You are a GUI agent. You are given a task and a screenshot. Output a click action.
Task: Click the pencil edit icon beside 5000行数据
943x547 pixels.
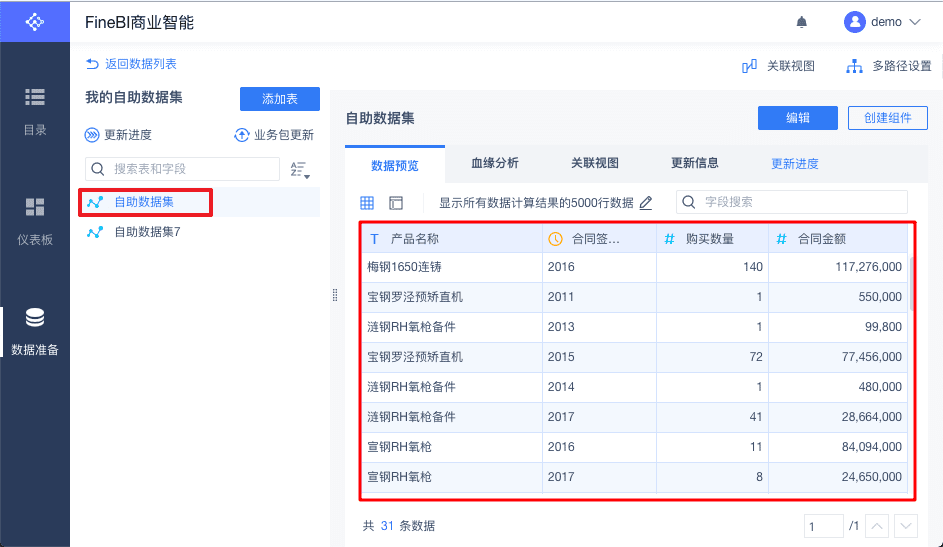click(x=646, y=203)
